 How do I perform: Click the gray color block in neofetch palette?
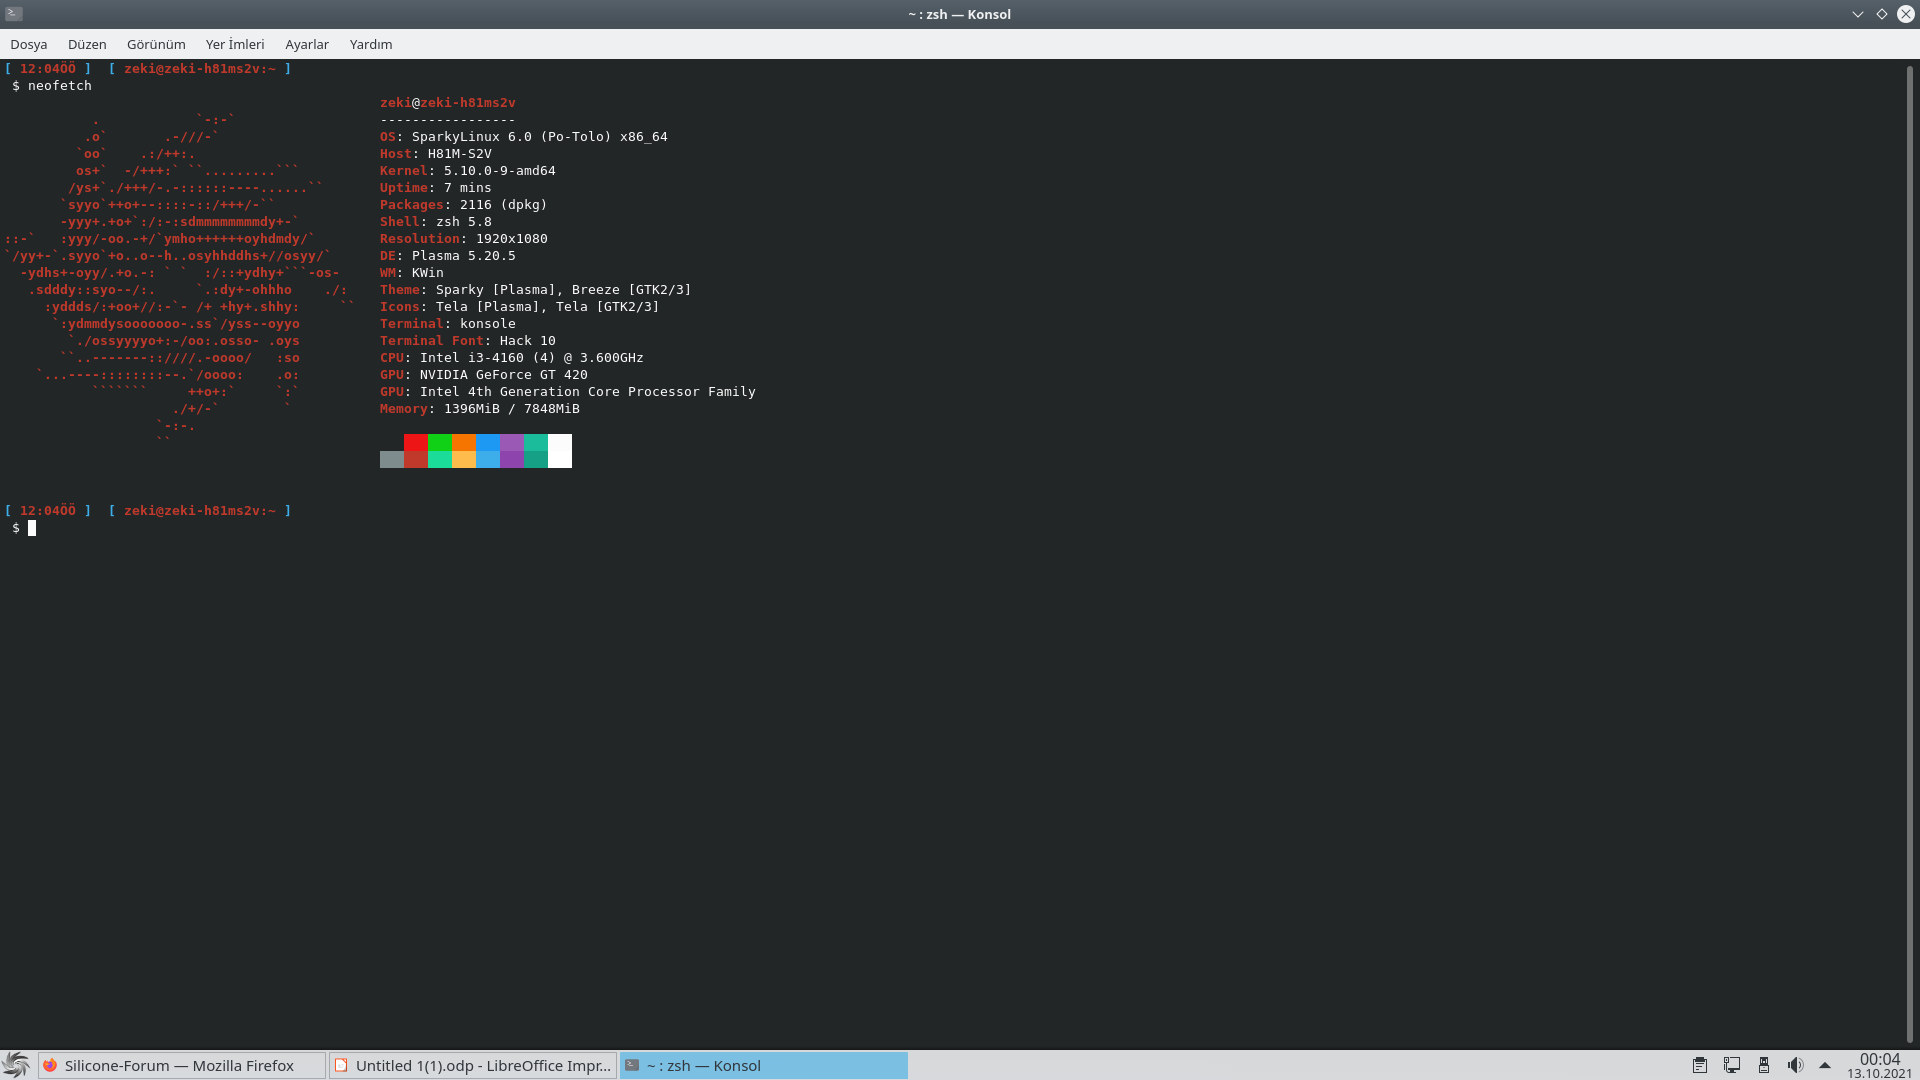pos(392,460)
